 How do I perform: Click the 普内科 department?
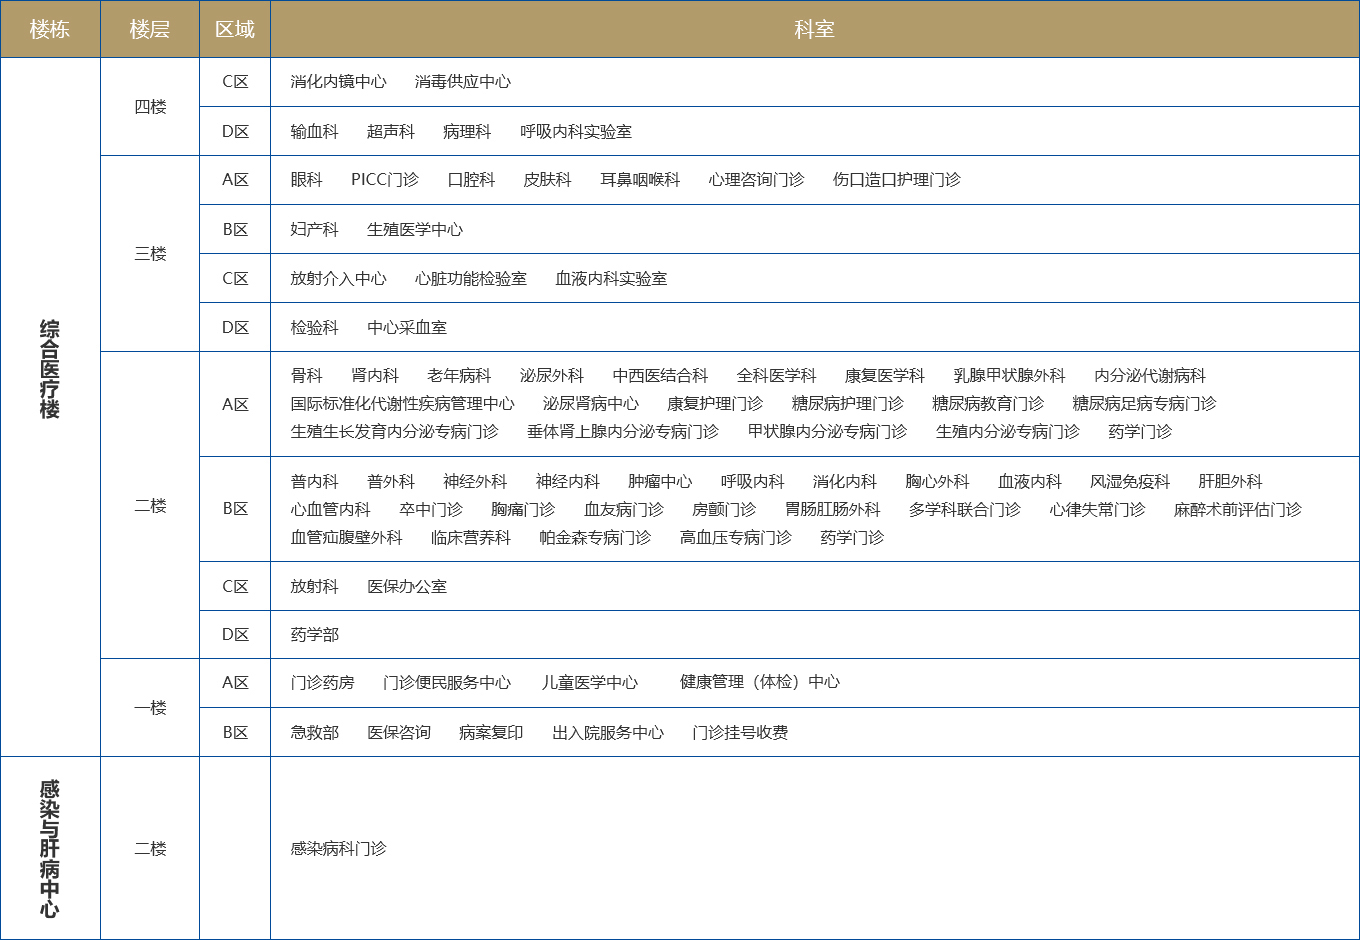[x=314, y=482]
